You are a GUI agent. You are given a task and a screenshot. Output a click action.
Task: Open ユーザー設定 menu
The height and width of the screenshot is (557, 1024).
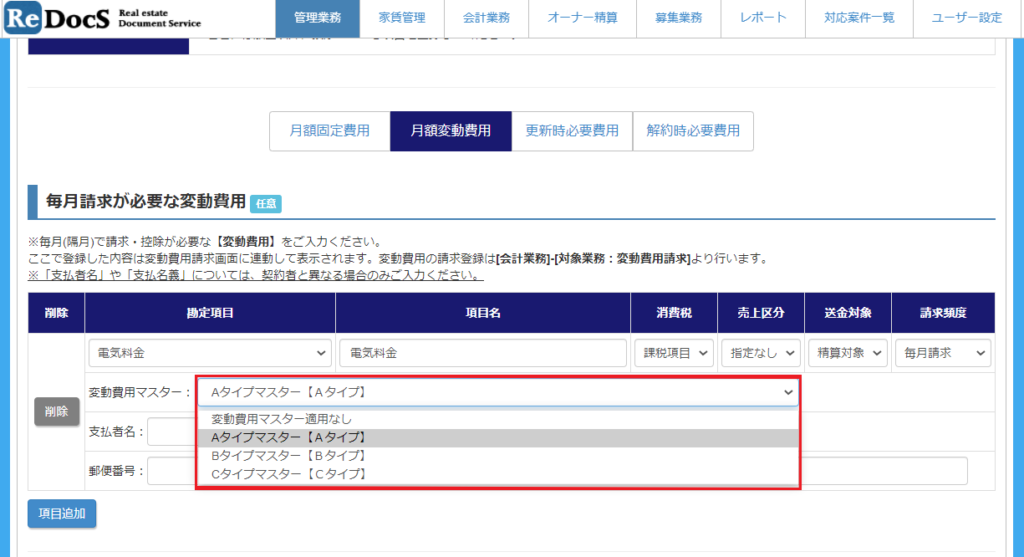[966, 18]
